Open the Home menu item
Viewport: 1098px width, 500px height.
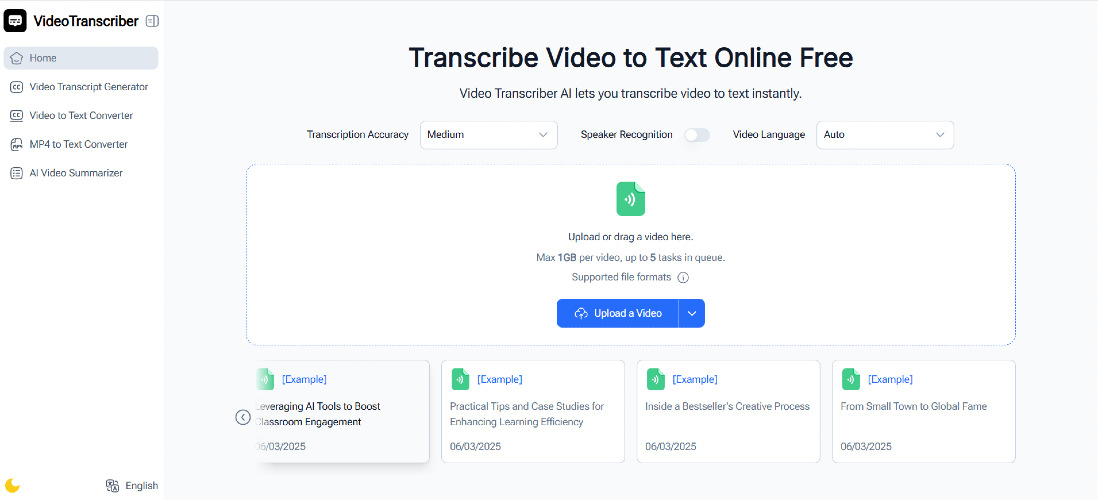(81, 58)
